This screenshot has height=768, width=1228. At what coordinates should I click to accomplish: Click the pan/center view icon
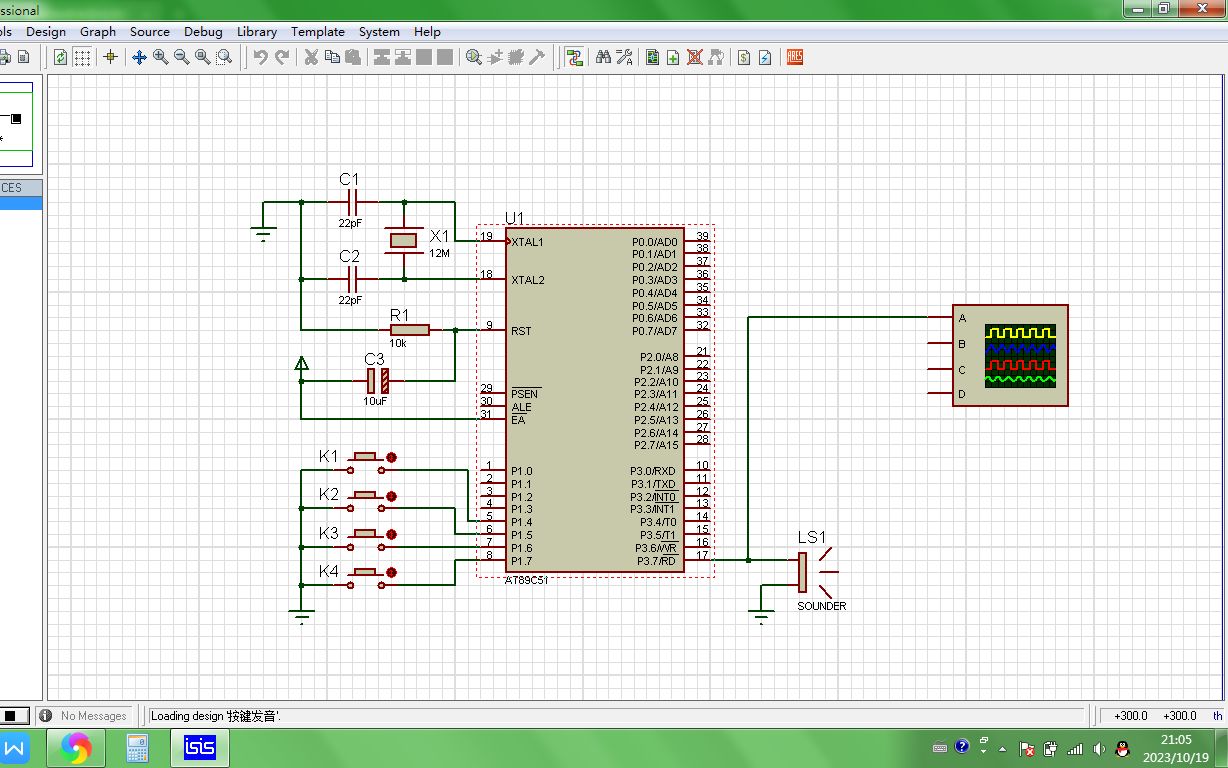click(139, 57)
